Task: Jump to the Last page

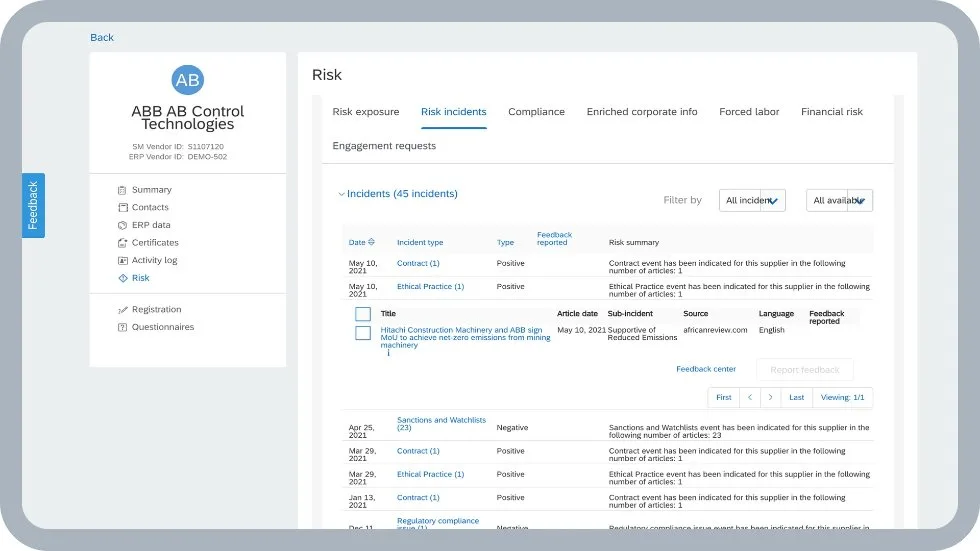Action: click(x=796, y=397)
